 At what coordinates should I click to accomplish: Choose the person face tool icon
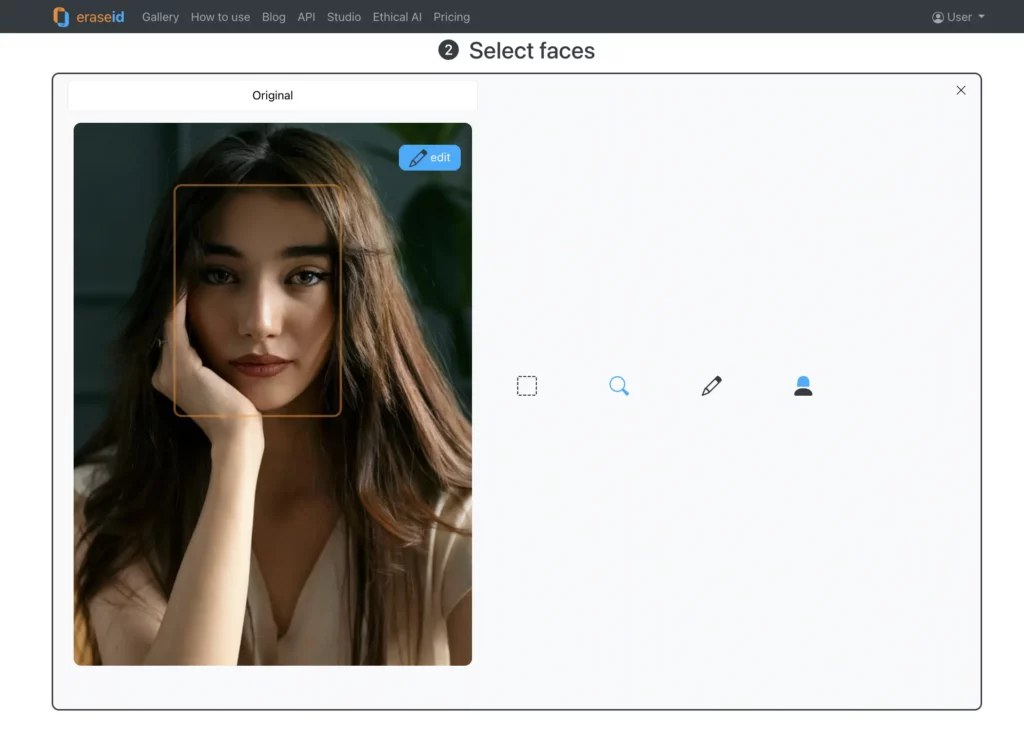pos(803,385)
